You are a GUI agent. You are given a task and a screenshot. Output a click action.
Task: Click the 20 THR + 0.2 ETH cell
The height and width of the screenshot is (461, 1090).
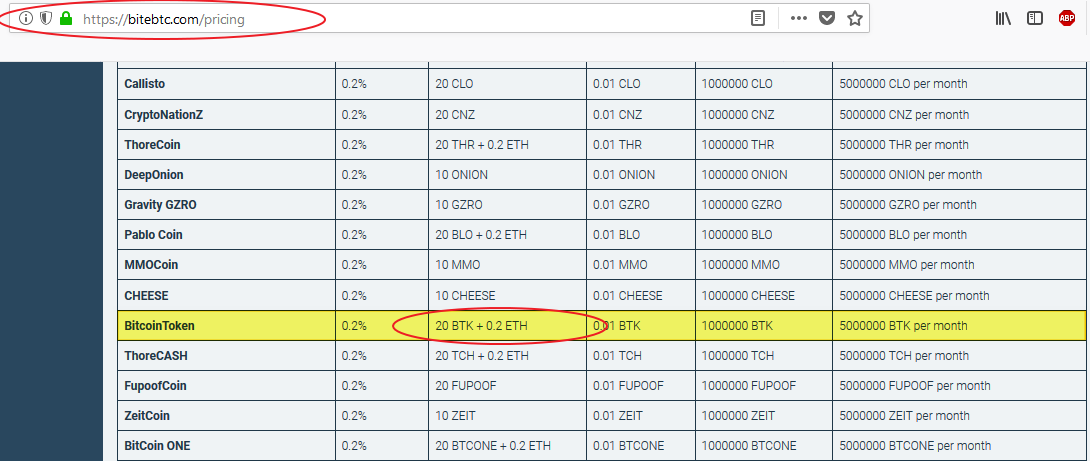(507, 145)
